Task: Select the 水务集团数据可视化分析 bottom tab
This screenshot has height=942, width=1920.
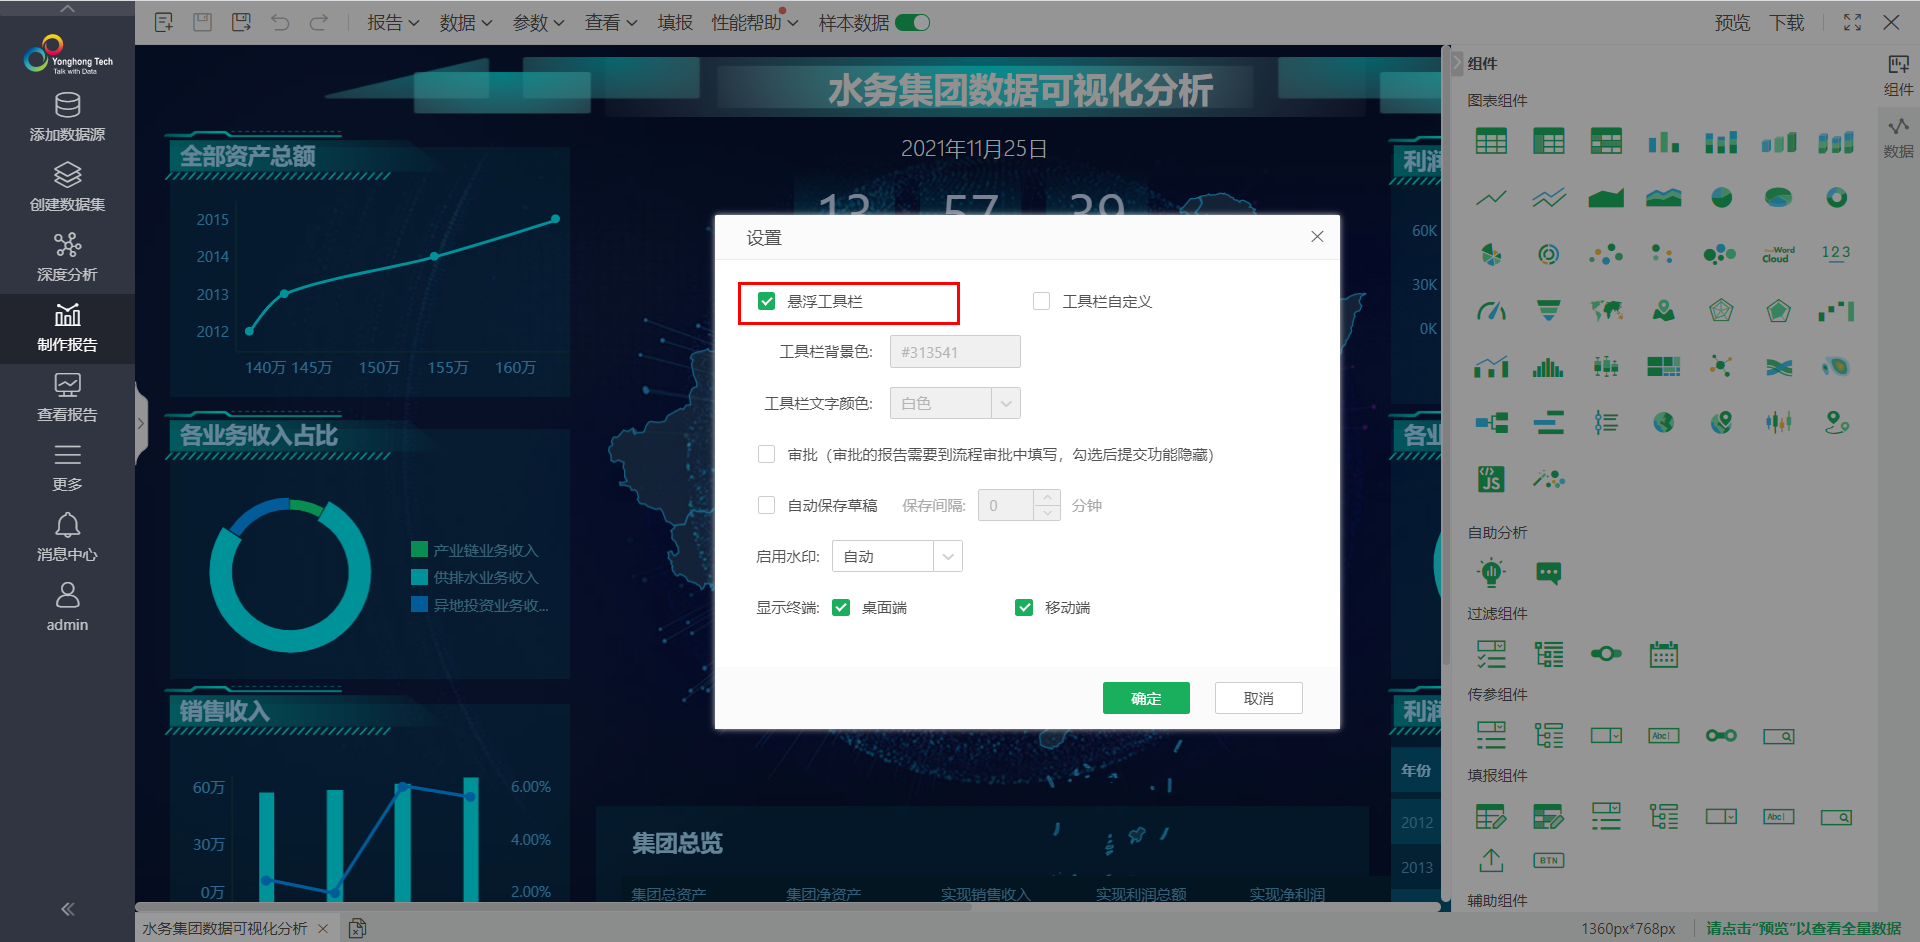Action: [x=225, y=928]
